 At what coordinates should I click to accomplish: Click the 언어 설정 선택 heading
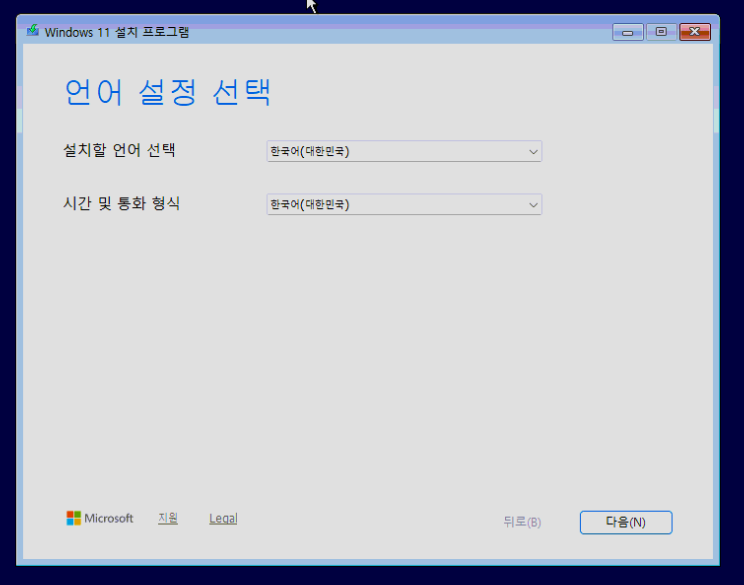click(167, 92)
